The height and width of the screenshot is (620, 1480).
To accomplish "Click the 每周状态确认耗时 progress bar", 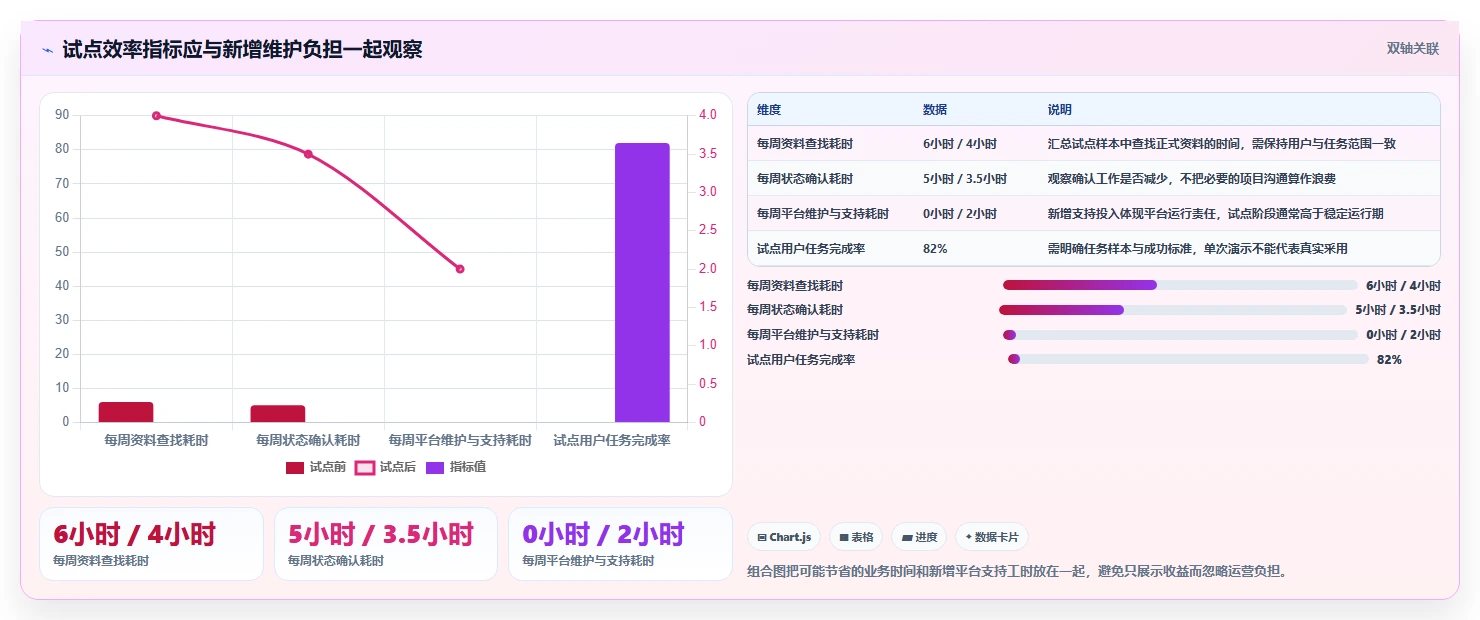I will 1173,310.
